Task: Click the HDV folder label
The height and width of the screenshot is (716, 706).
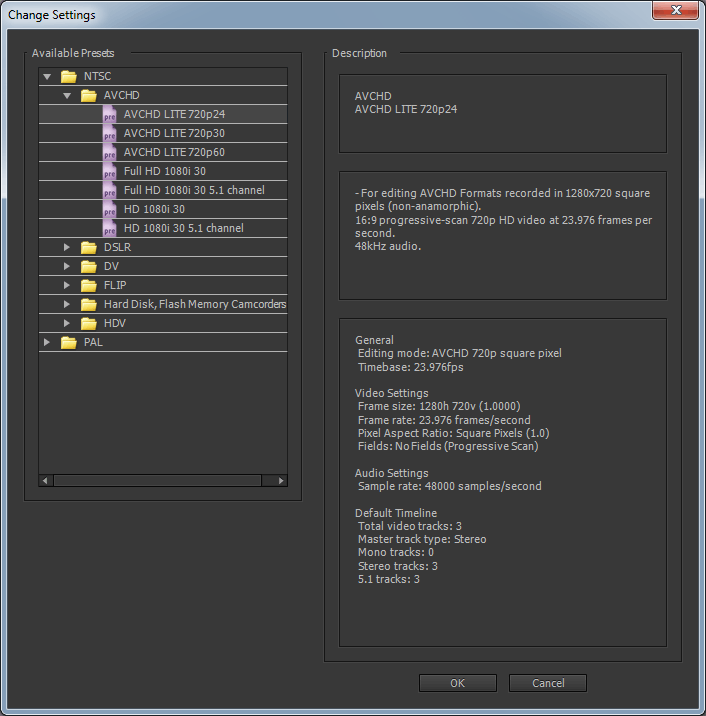Action: point(115,323)
